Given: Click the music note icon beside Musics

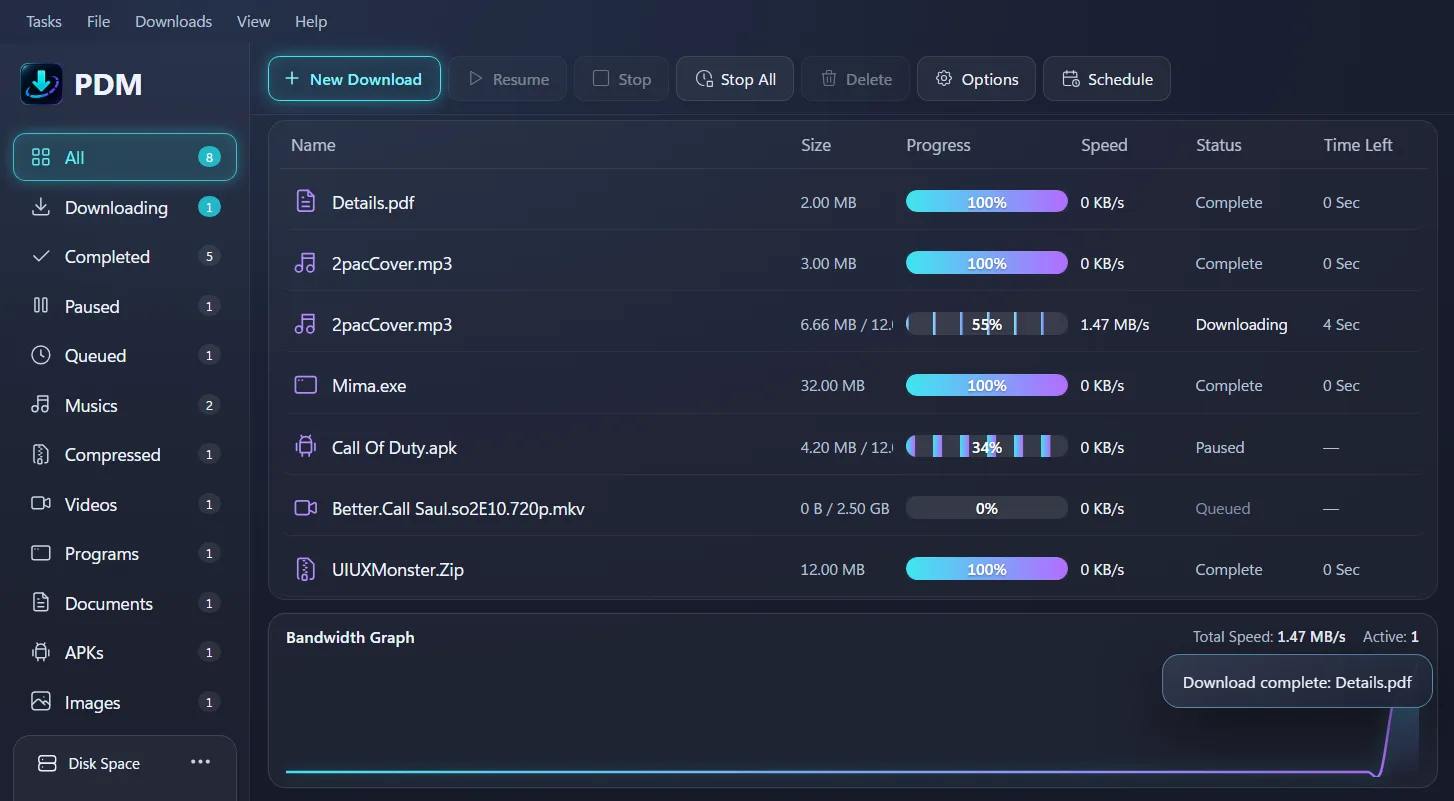Looking at the screenshot, I should 41,405.
